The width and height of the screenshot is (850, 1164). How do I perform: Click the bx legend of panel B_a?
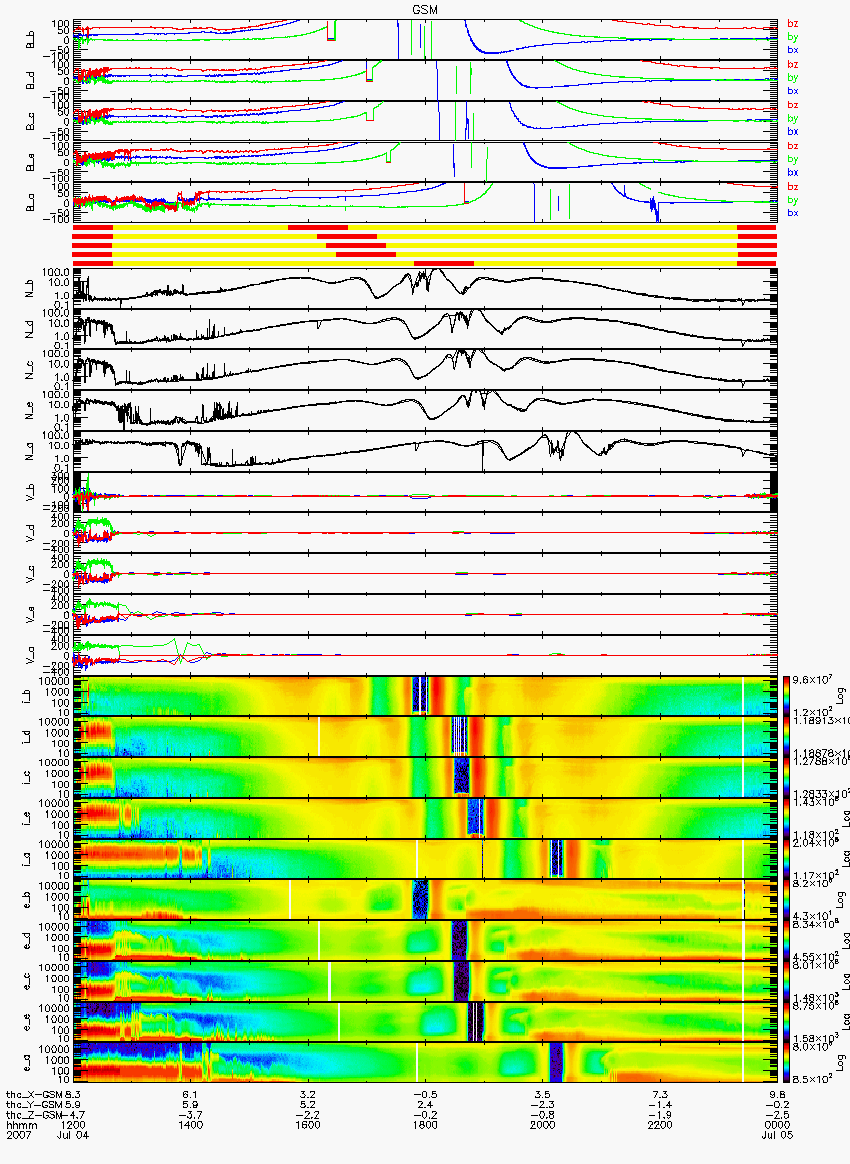pos(792,213)
